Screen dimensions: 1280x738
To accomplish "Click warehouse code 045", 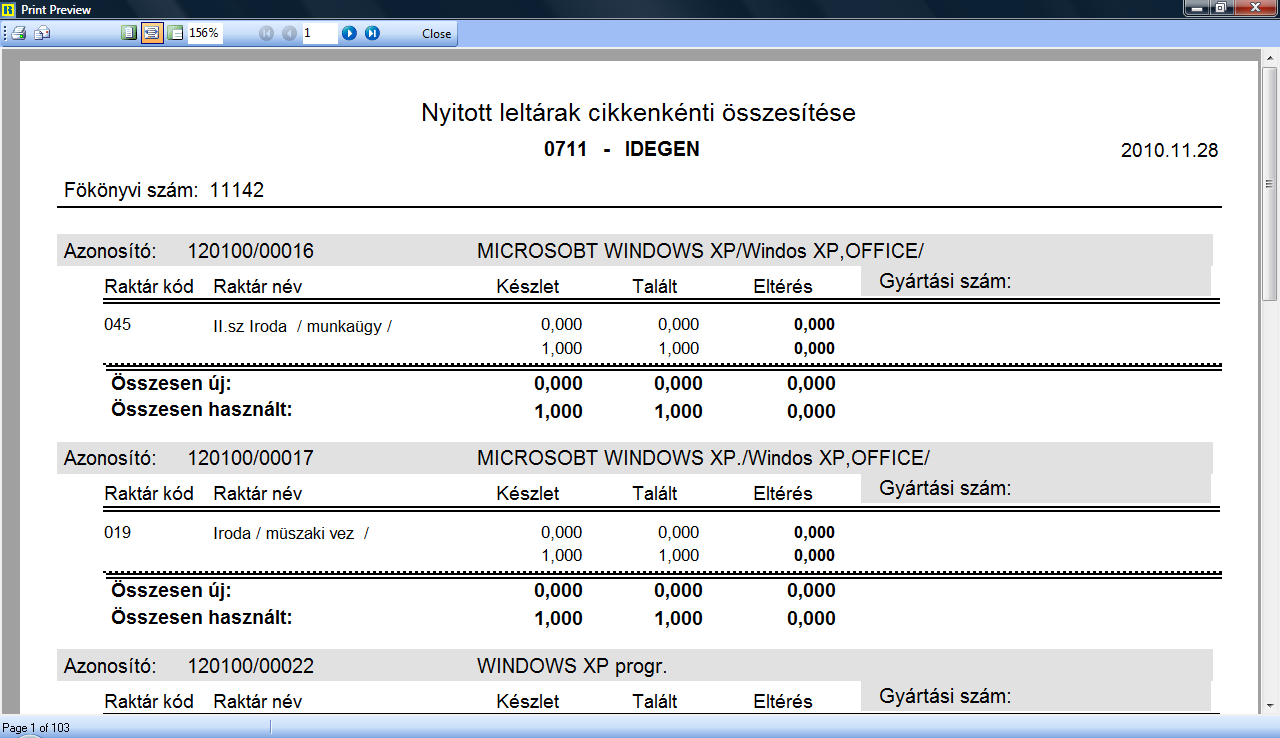I will (117, 325).
